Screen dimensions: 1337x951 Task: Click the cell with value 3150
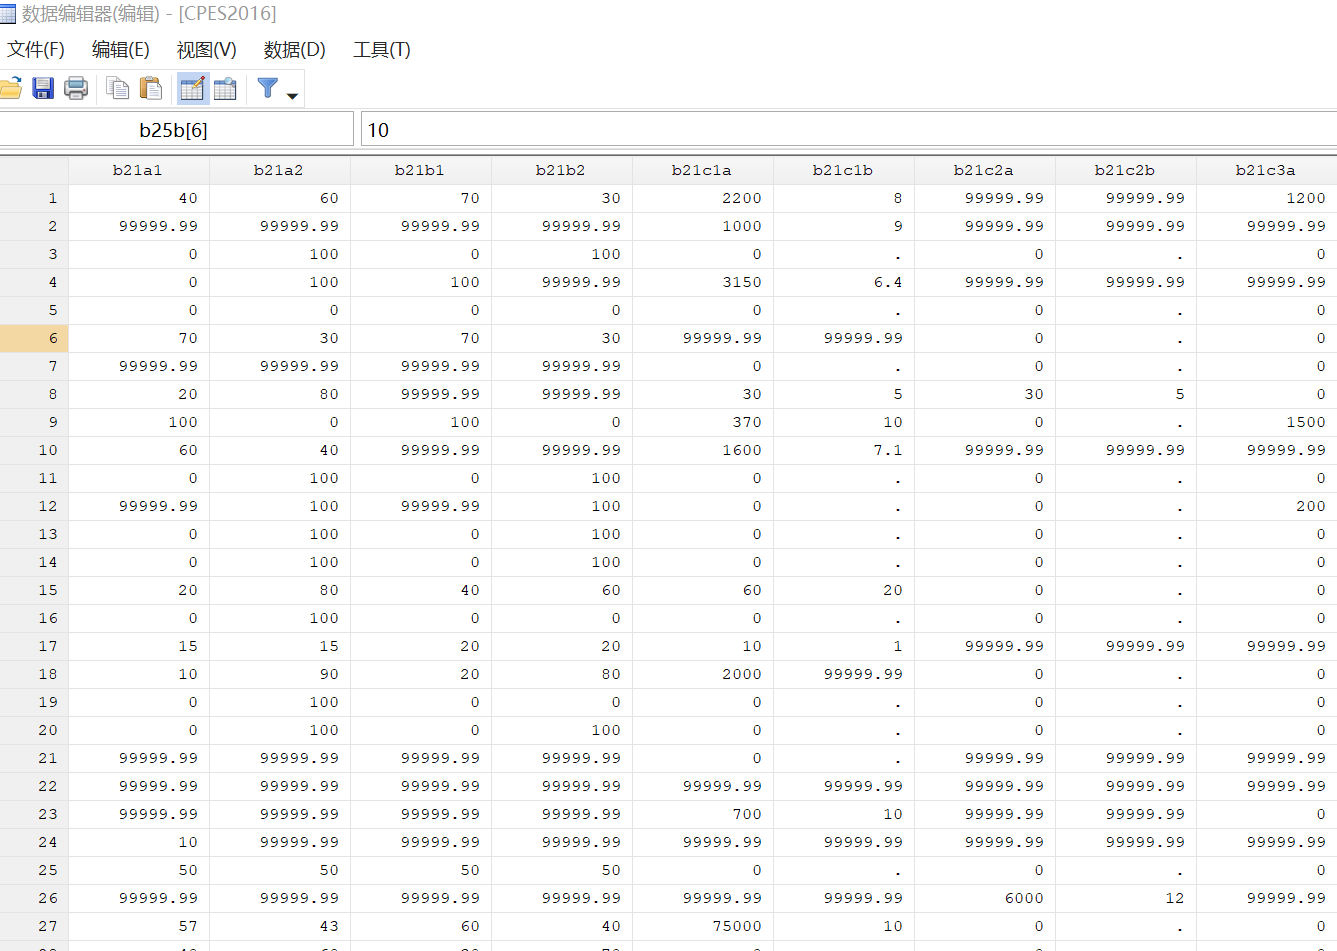pos(702,282)
